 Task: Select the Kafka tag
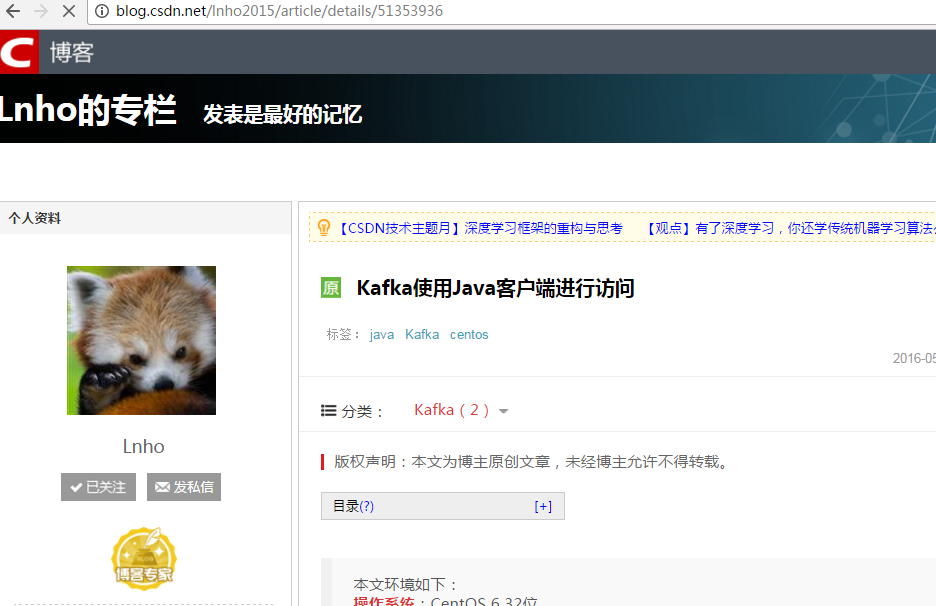coord(421,334)
